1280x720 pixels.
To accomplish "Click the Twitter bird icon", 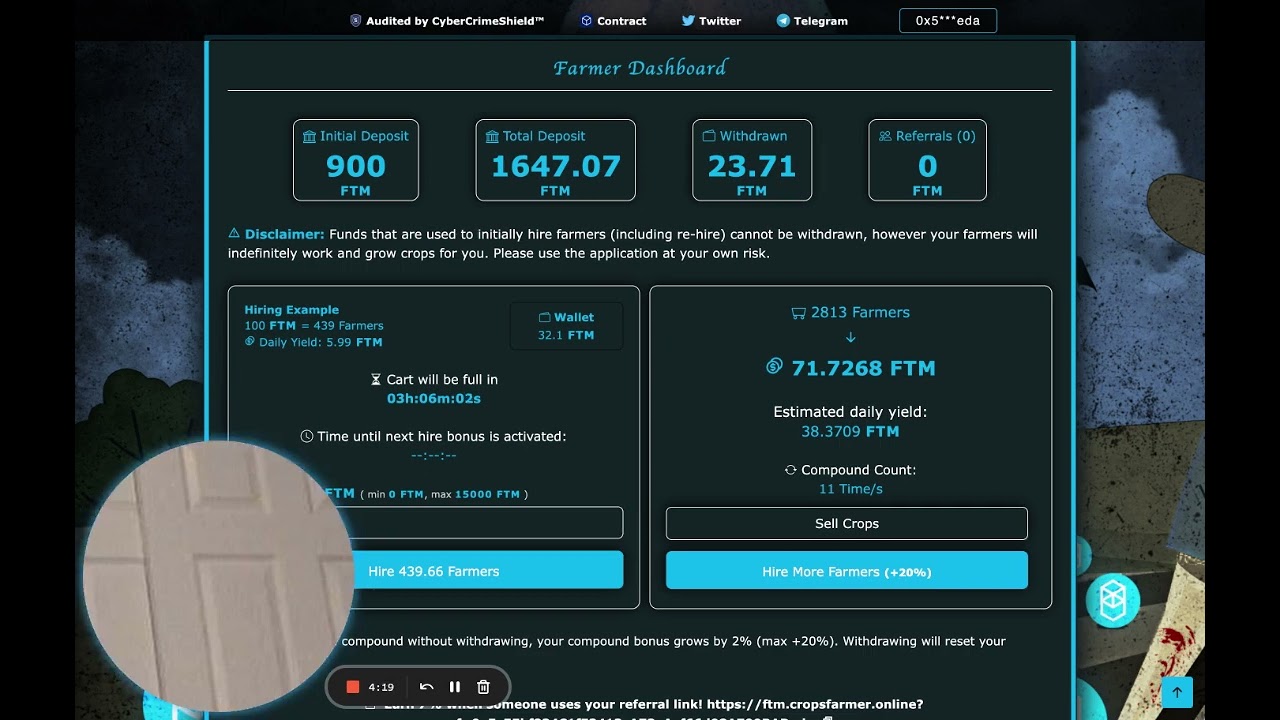I will click(688, 20).
